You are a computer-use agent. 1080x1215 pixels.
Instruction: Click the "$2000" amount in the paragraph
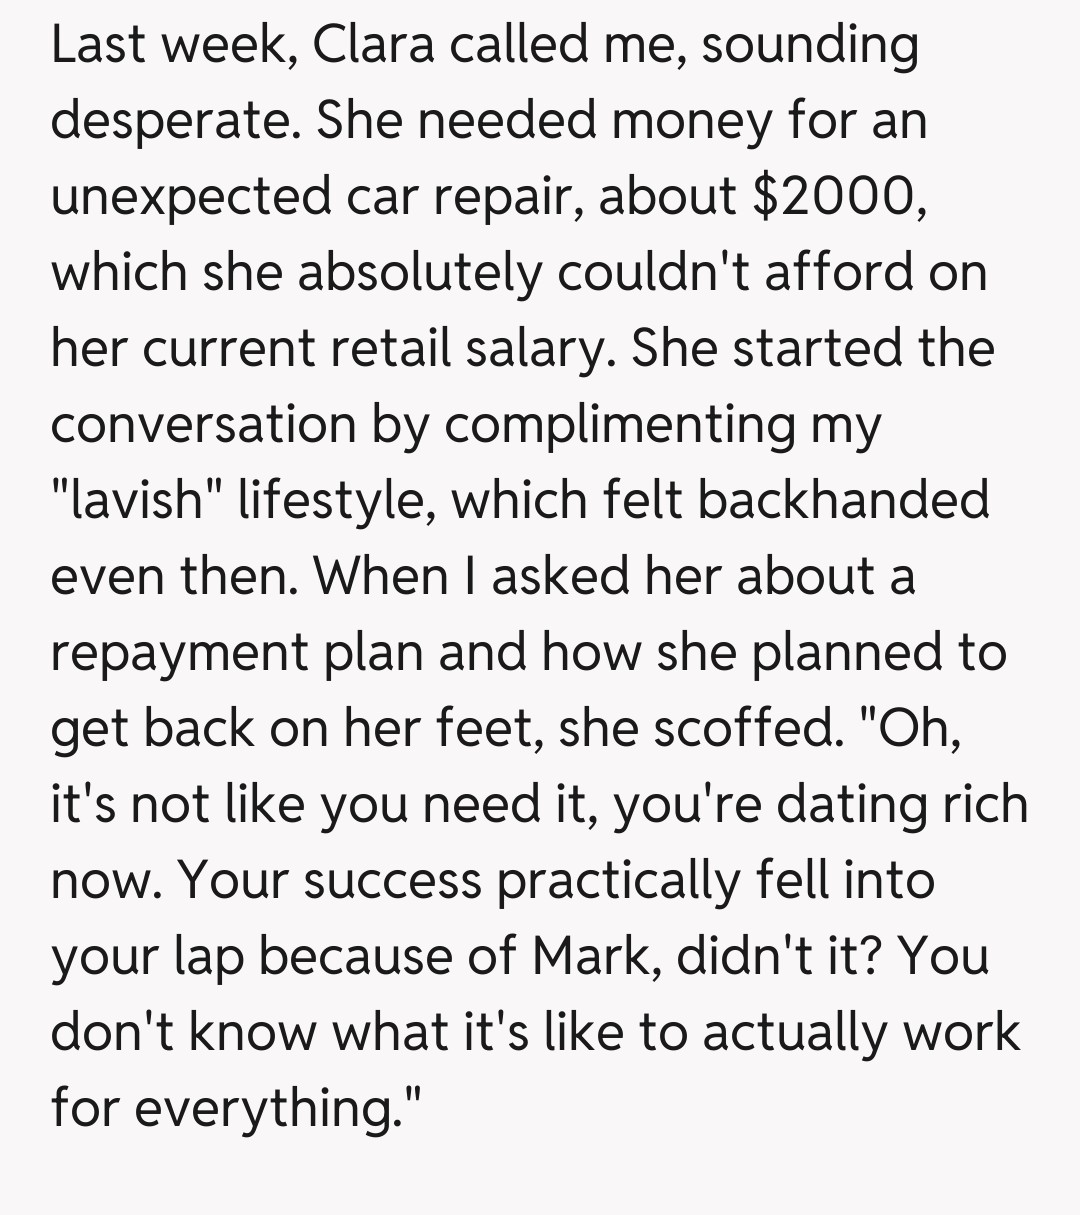pyautogui.click(x=829, y=197)
